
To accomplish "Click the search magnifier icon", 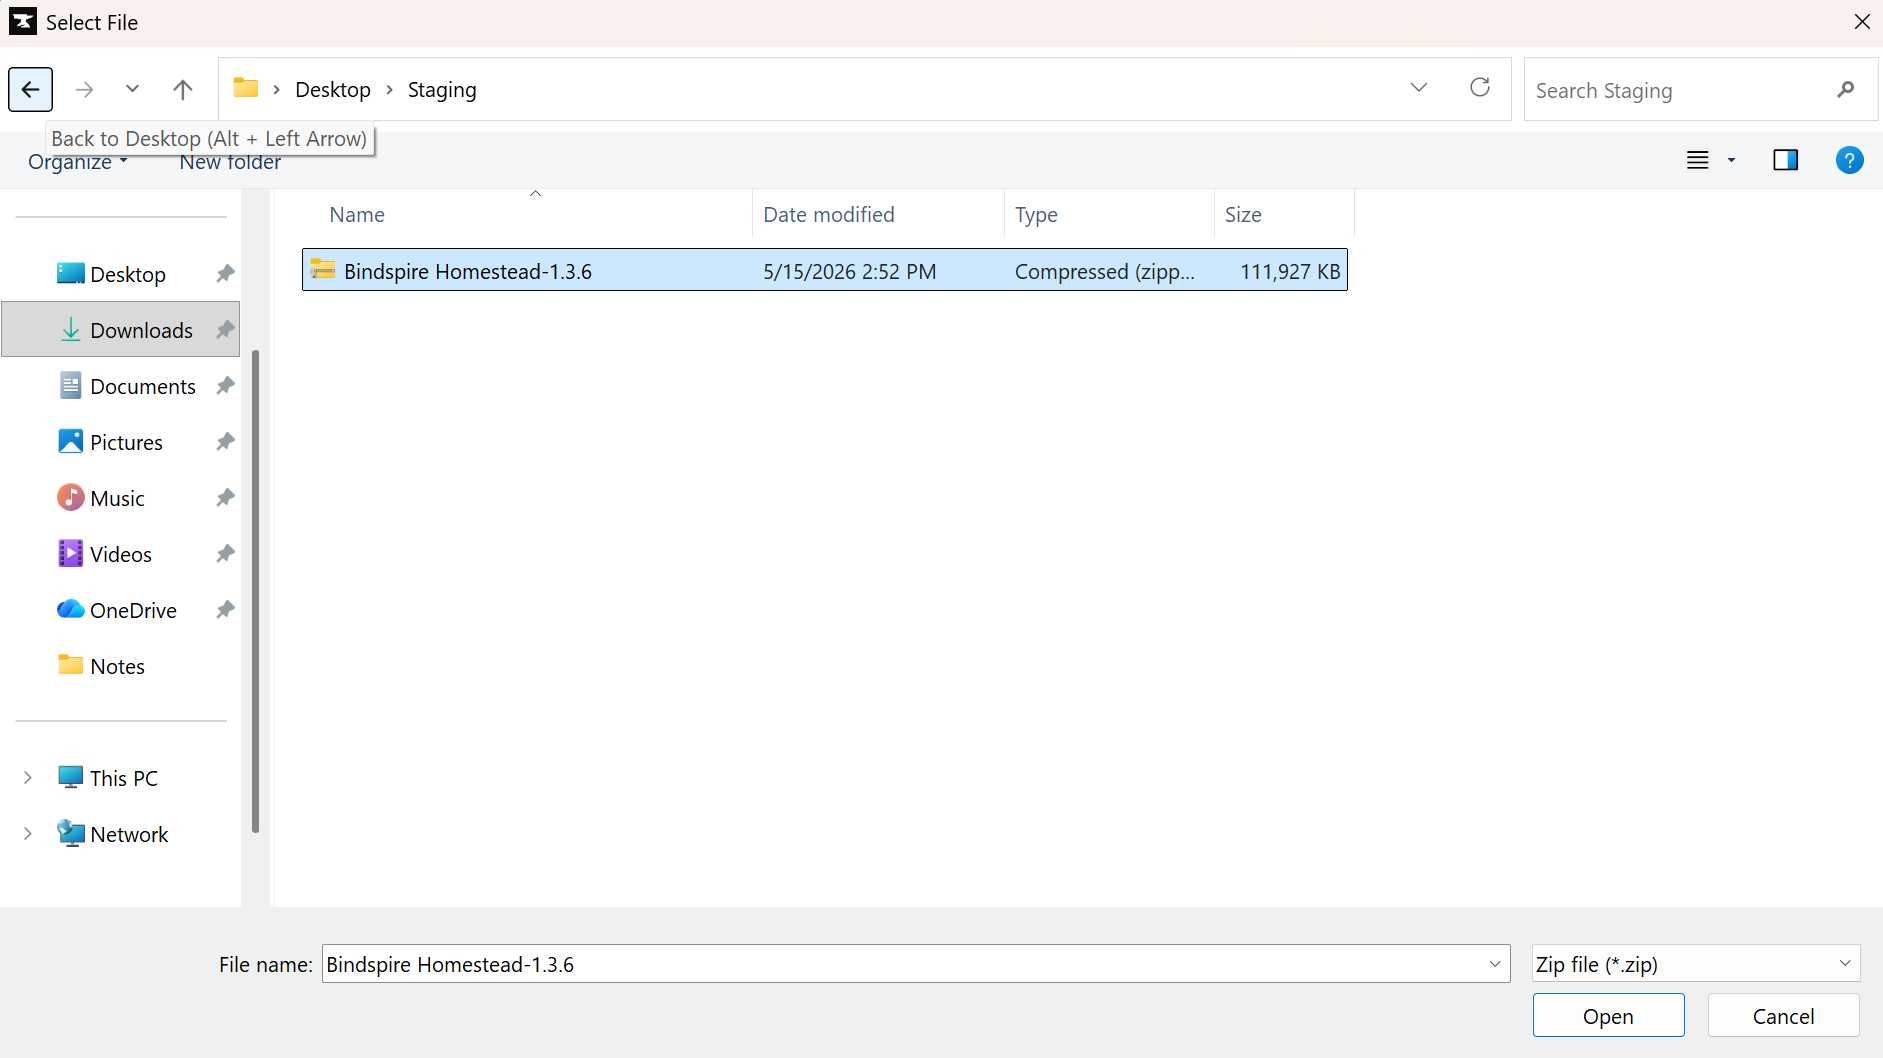I will click(1846, 90).
